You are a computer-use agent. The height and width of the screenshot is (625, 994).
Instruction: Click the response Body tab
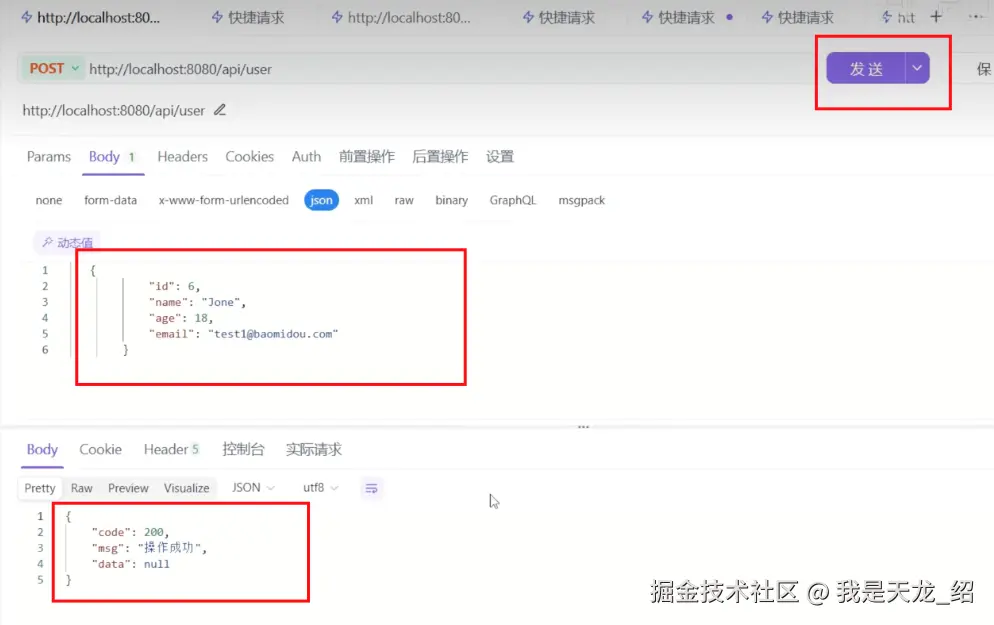(42, 449)
